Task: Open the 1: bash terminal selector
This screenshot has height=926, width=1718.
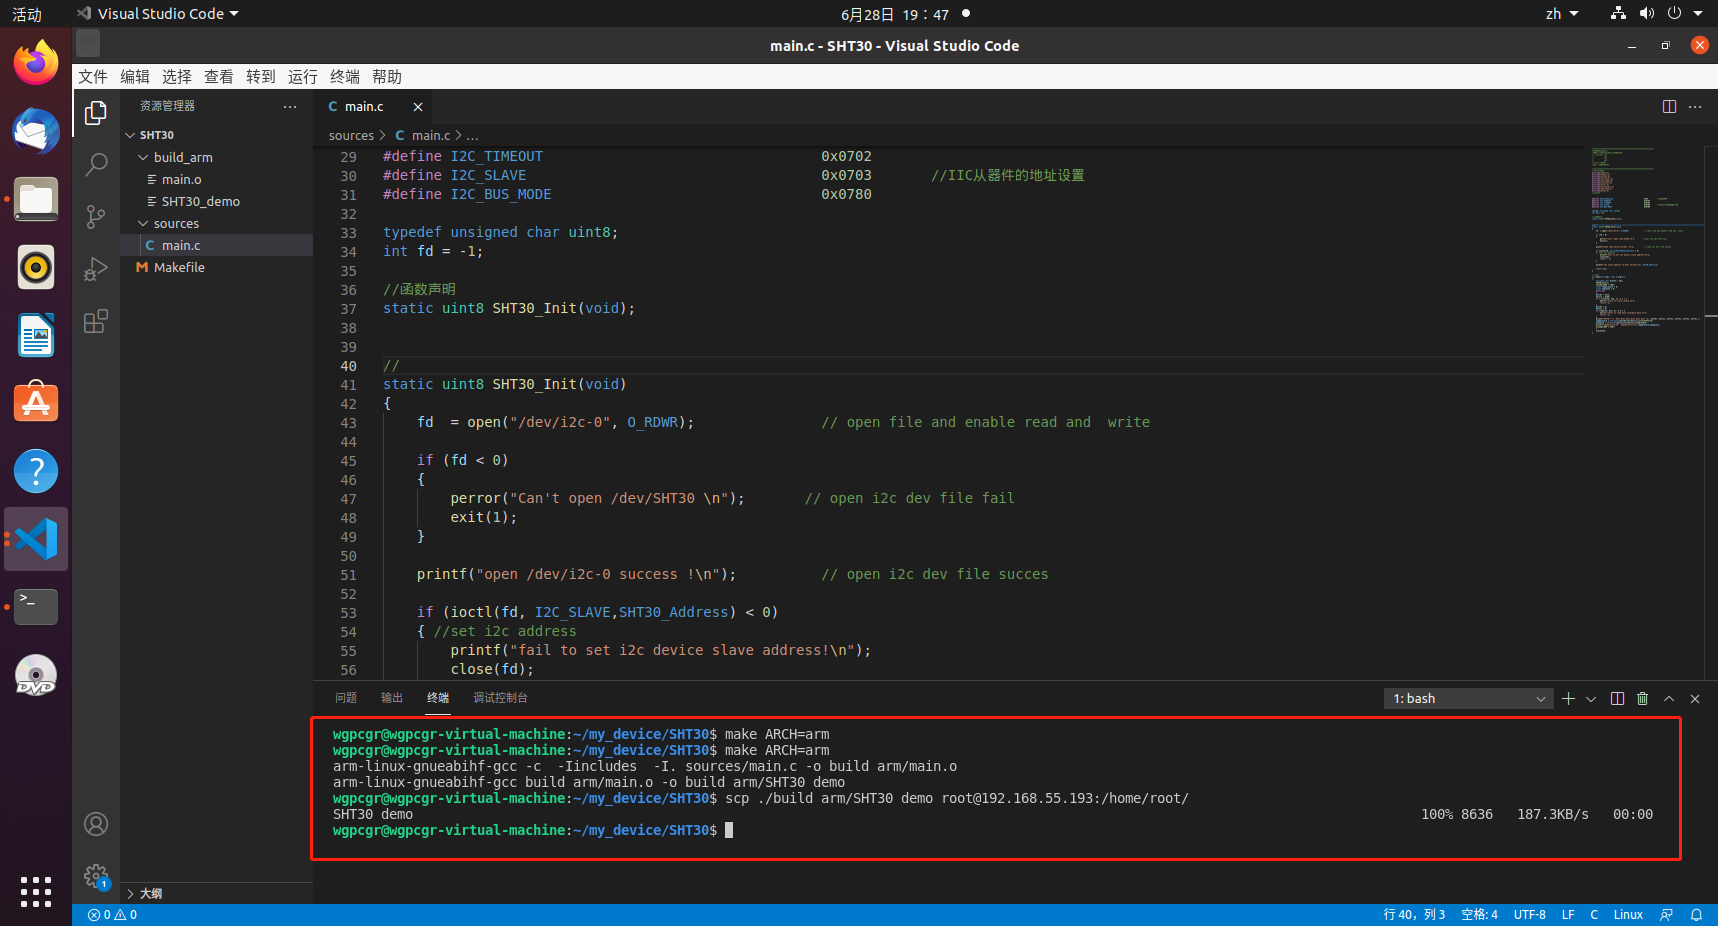Action: click(1468, 699)
